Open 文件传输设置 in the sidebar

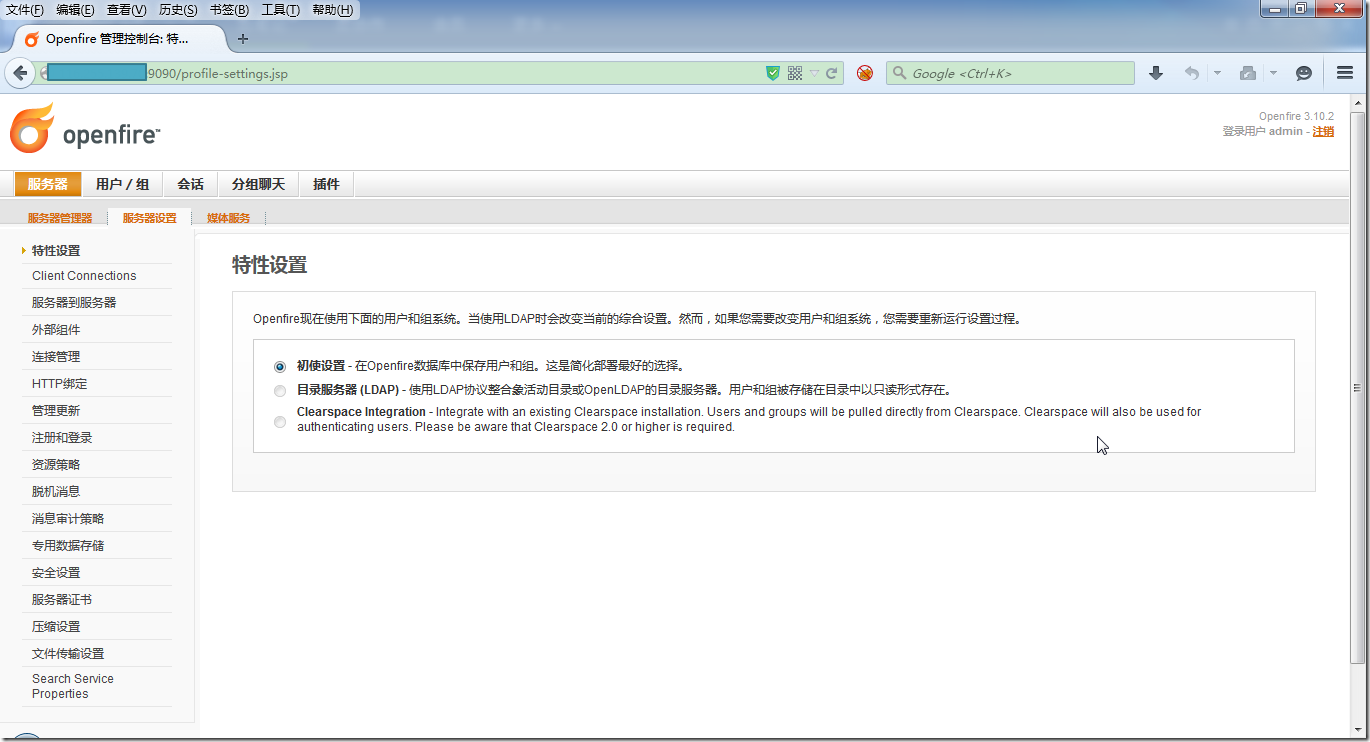click(68, 654)
